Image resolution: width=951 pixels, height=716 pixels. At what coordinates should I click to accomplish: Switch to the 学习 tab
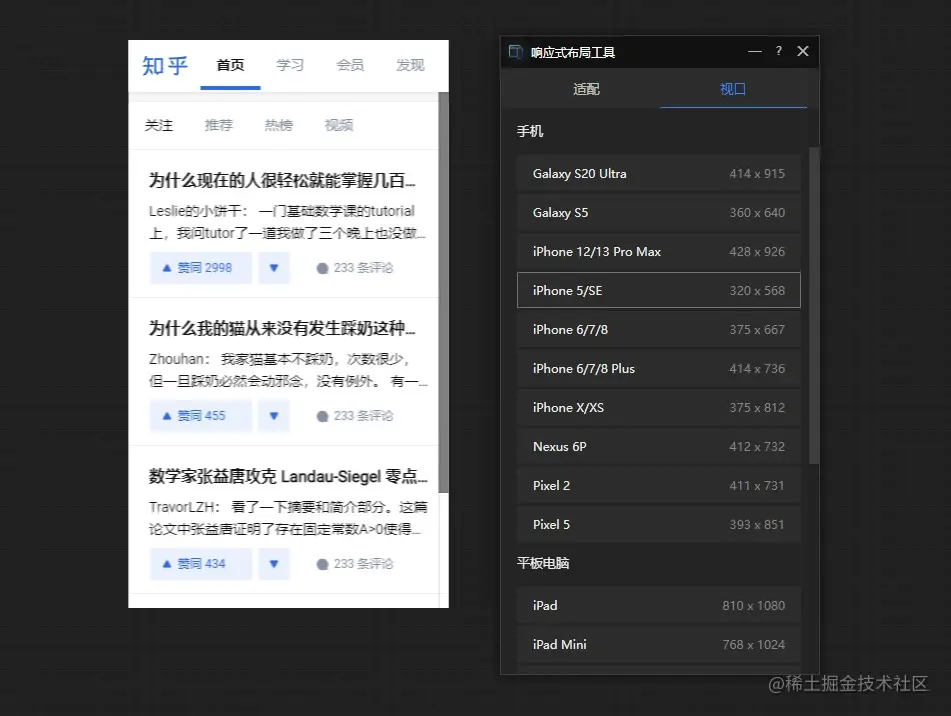pyautogui.click(x=290, y=65)
